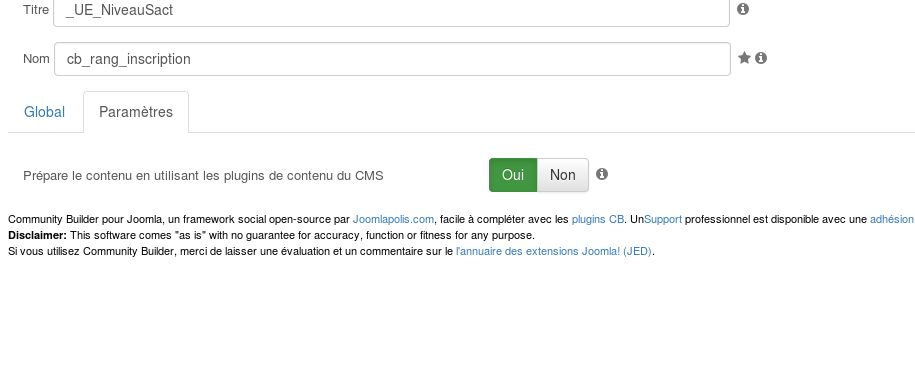Open the Joomlapolis.com link
The image size is (915, 378).
point(393,219)
